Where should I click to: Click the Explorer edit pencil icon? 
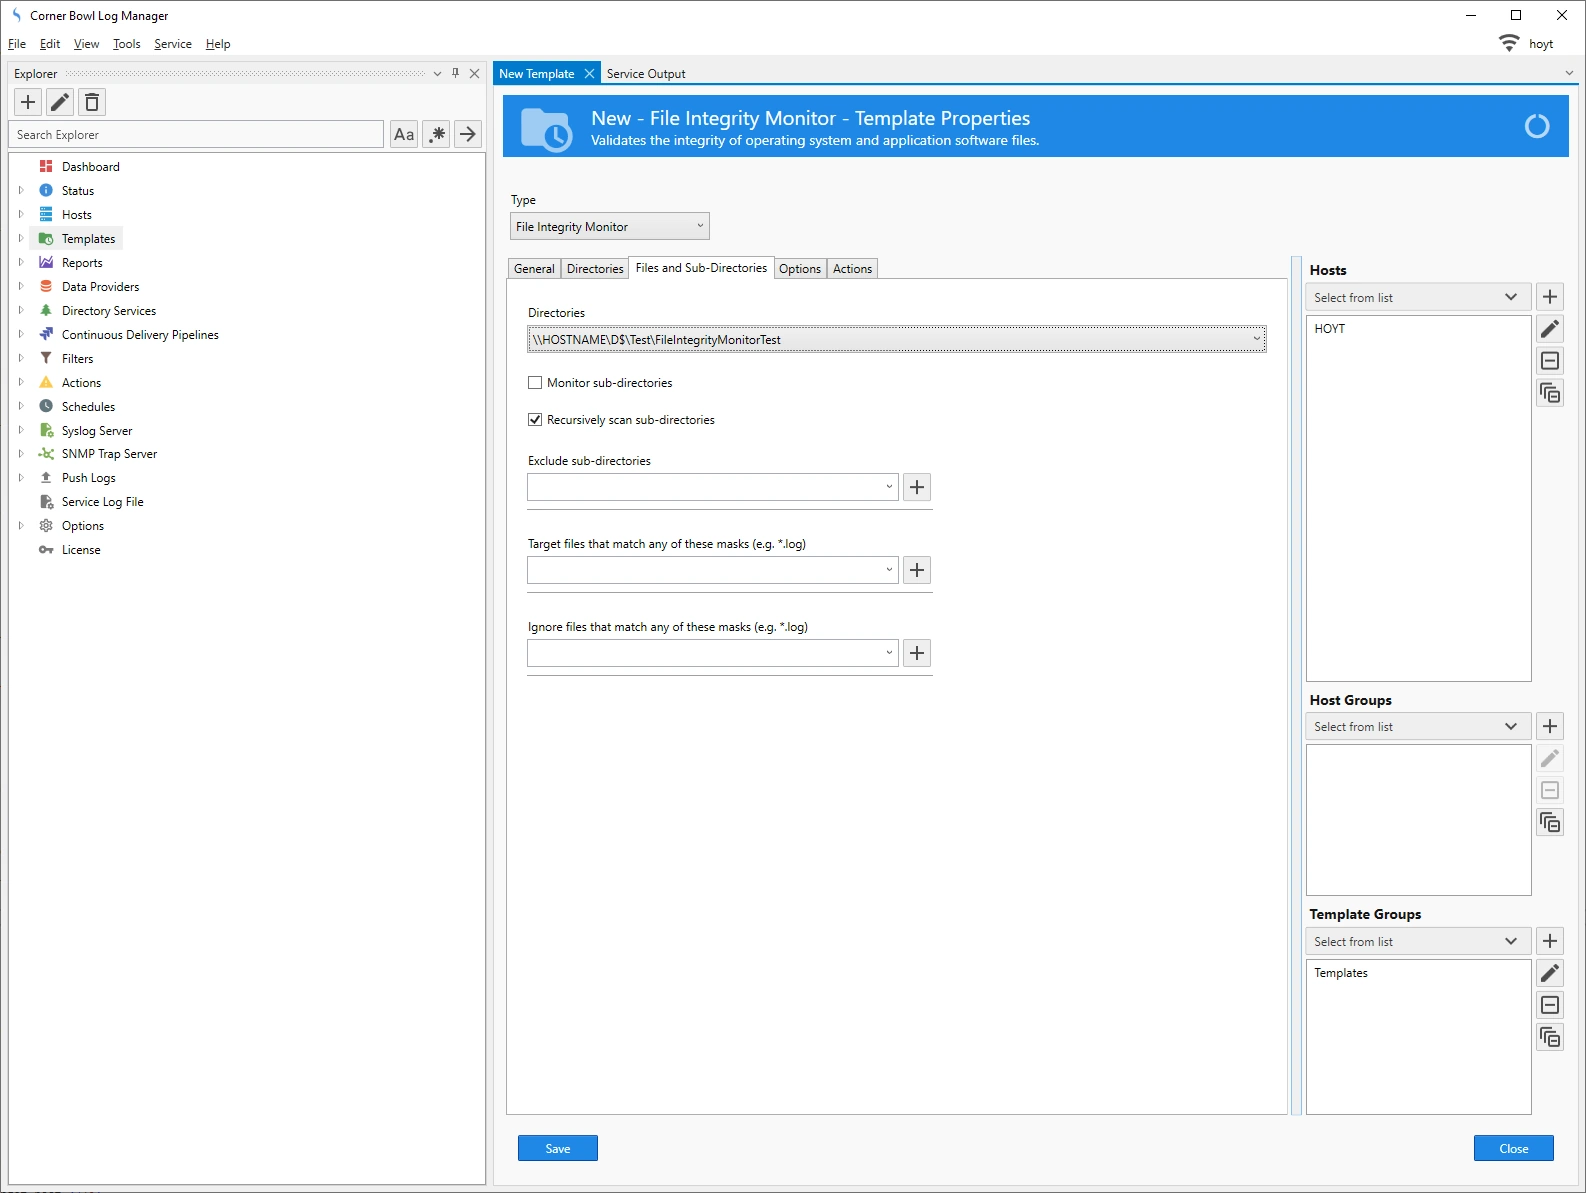tap(60, 102)
